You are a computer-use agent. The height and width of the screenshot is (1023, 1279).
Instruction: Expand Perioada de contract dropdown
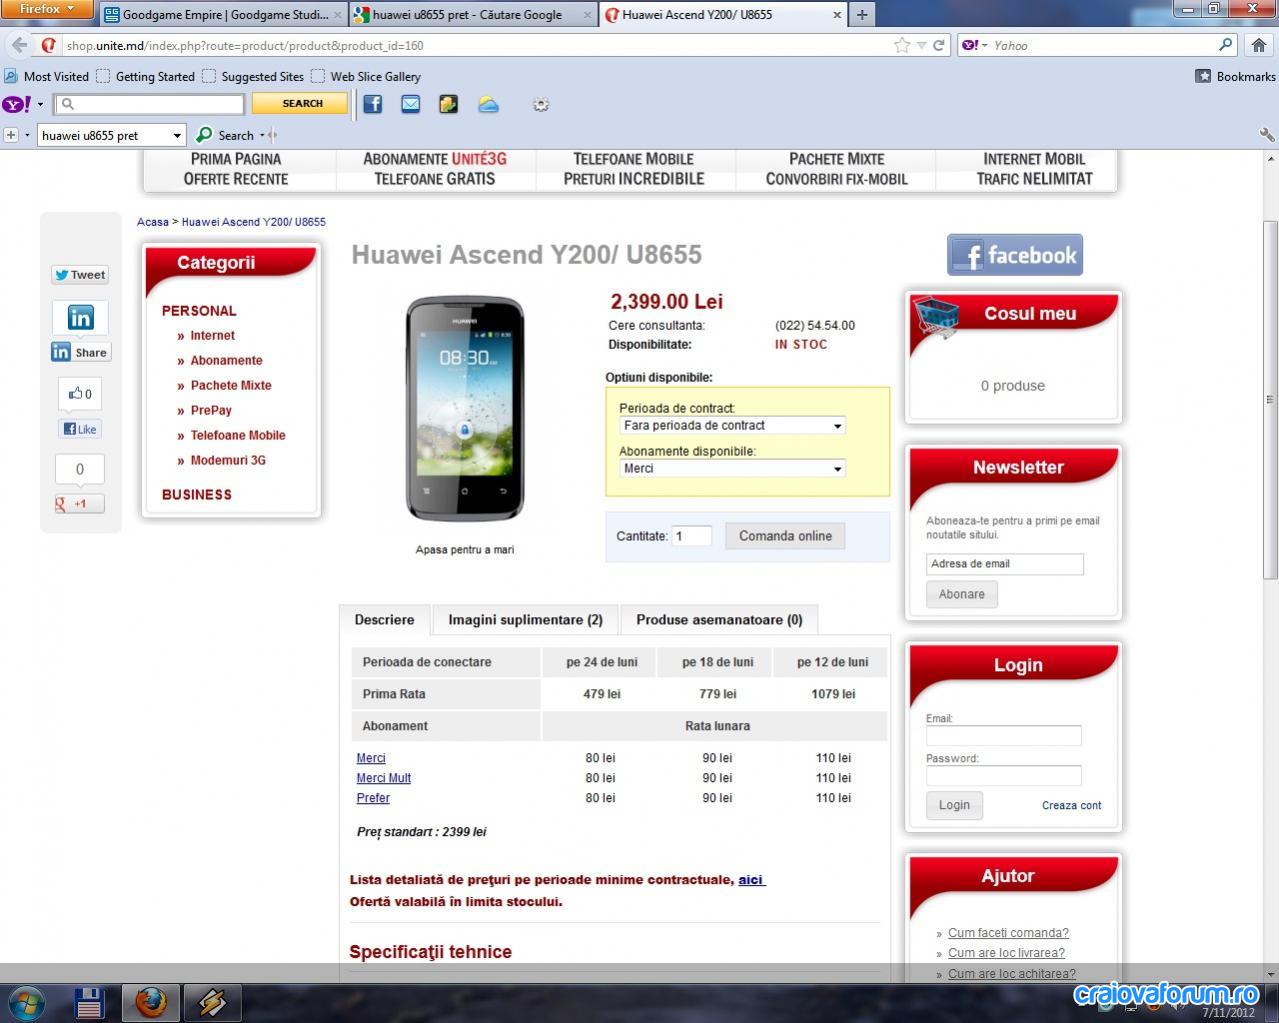[838, 426]
